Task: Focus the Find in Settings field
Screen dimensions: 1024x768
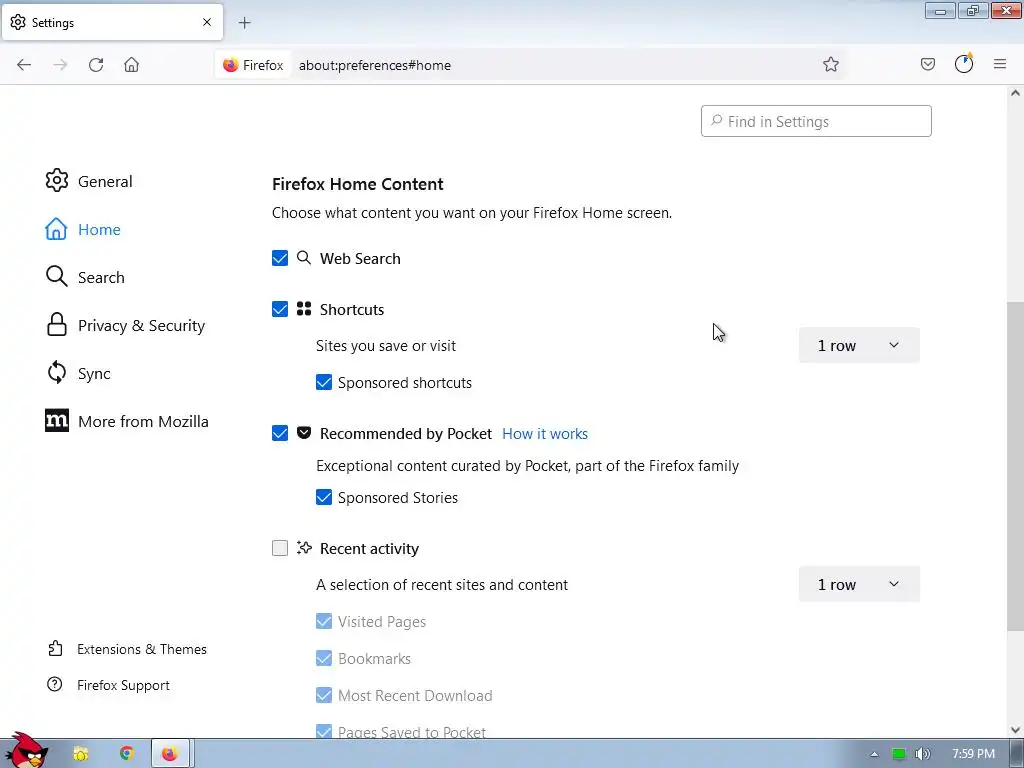Action: point(816,121)
